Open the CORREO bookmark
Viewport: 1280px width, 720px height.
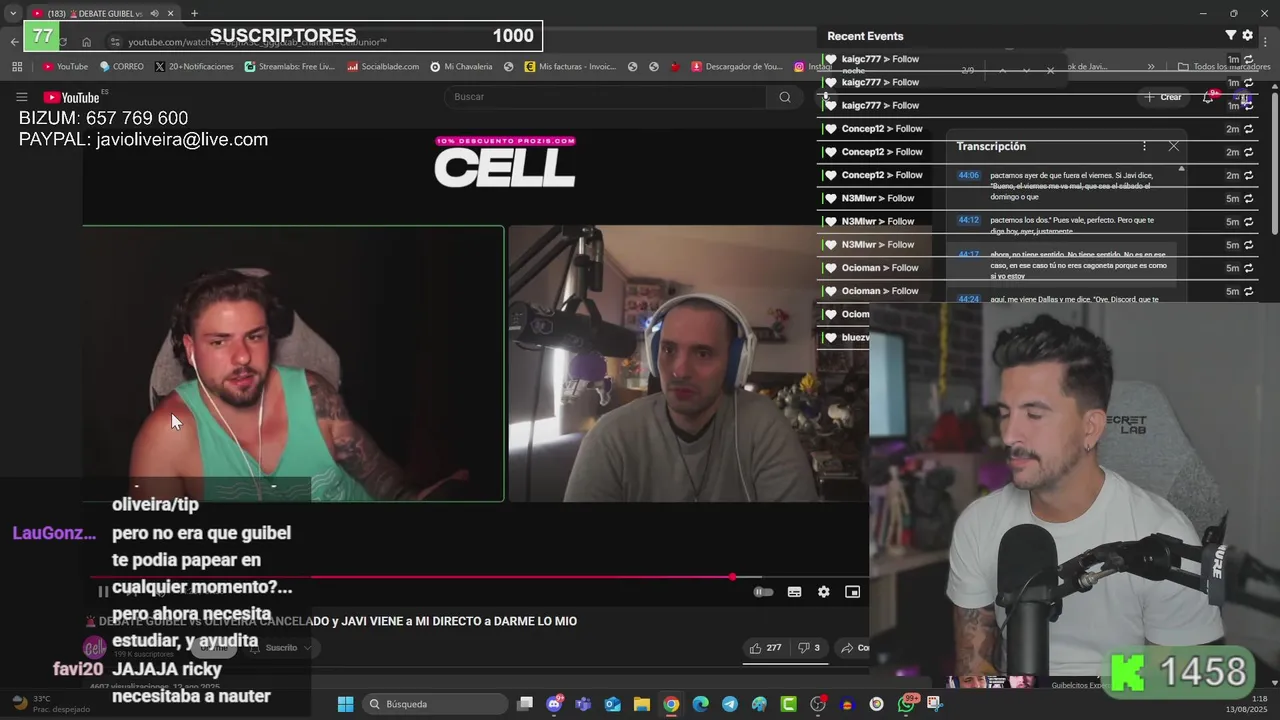[121, 67]
